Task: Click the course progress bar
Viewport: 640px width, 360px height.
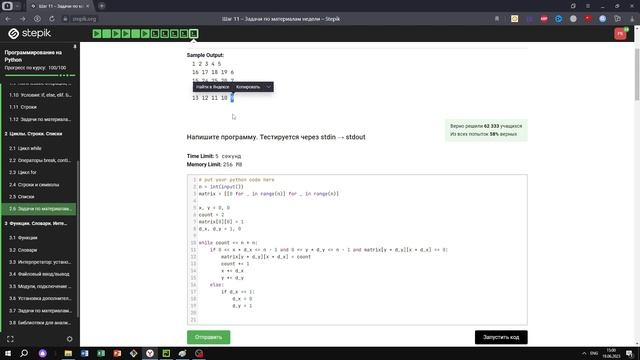Action: (x=40, y=76)
